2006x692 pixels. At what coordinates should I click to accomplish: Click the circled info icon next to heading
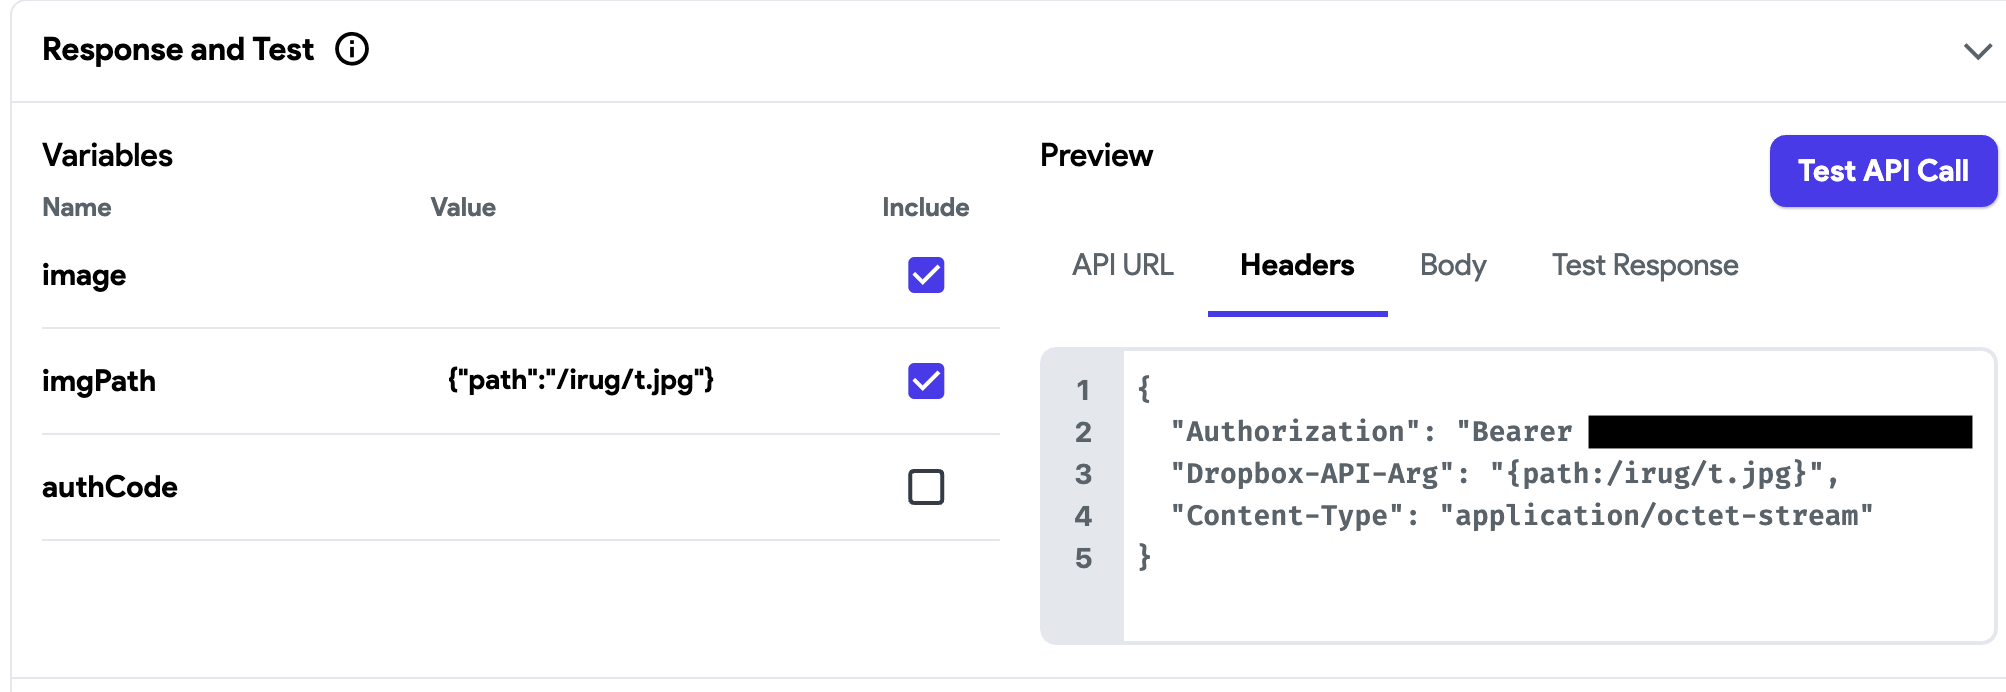coord(352,49)
